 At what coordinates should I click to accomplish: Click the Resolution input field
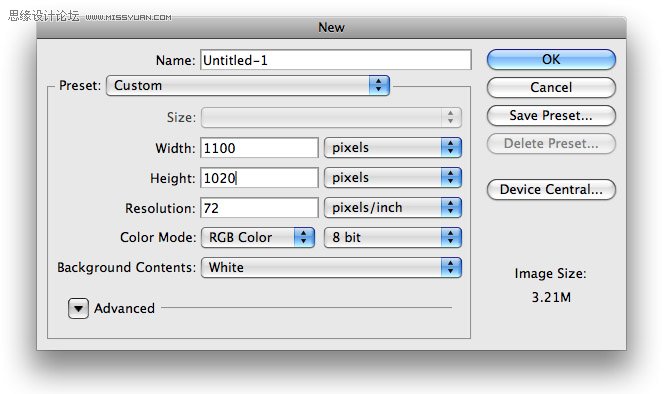[x=259, y=208]
